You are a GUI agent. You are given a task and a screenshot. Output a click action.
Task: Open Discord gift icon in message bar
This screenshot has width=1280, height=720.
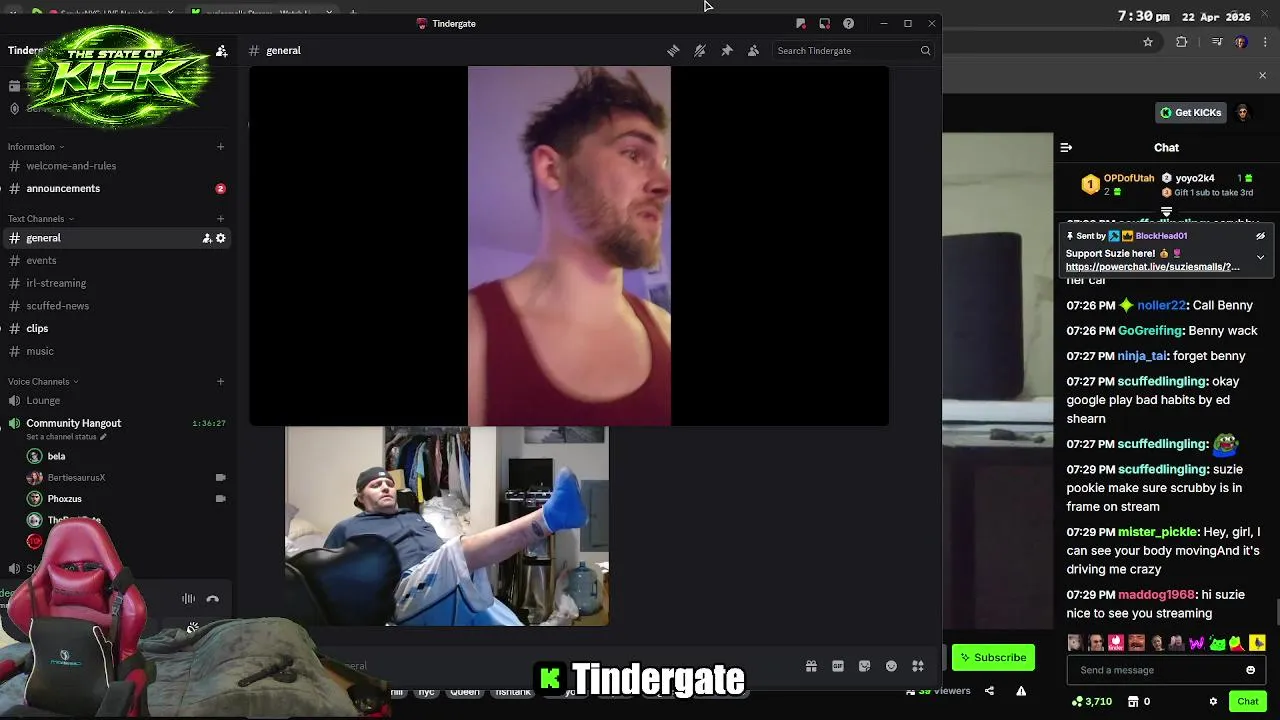tap(811, 666)
